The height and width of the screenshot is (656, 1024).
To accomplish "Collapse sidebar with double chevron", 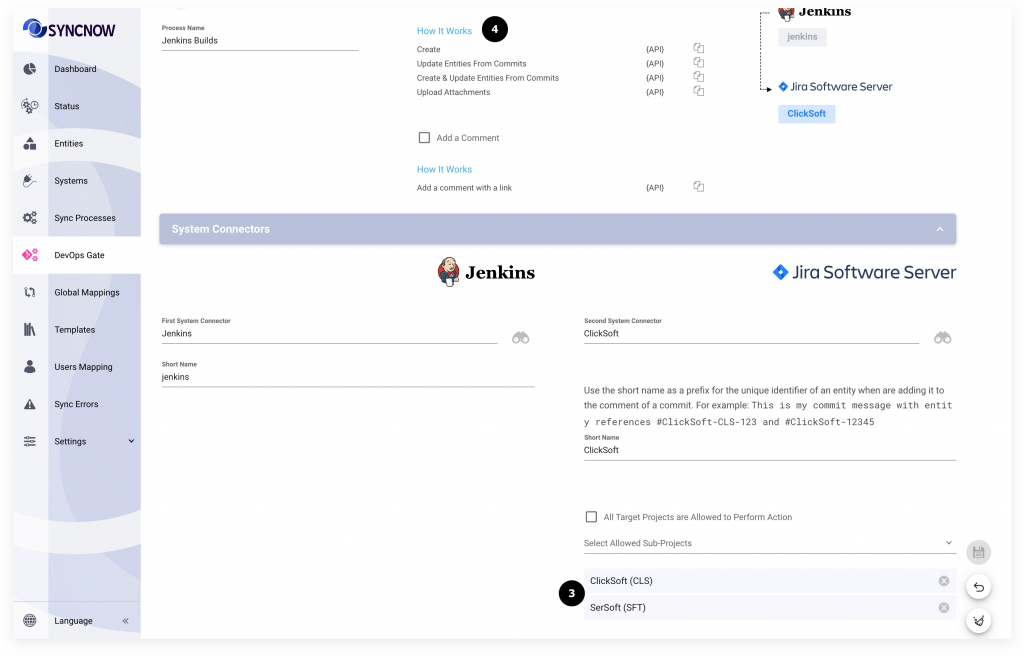I will (125, 621).
